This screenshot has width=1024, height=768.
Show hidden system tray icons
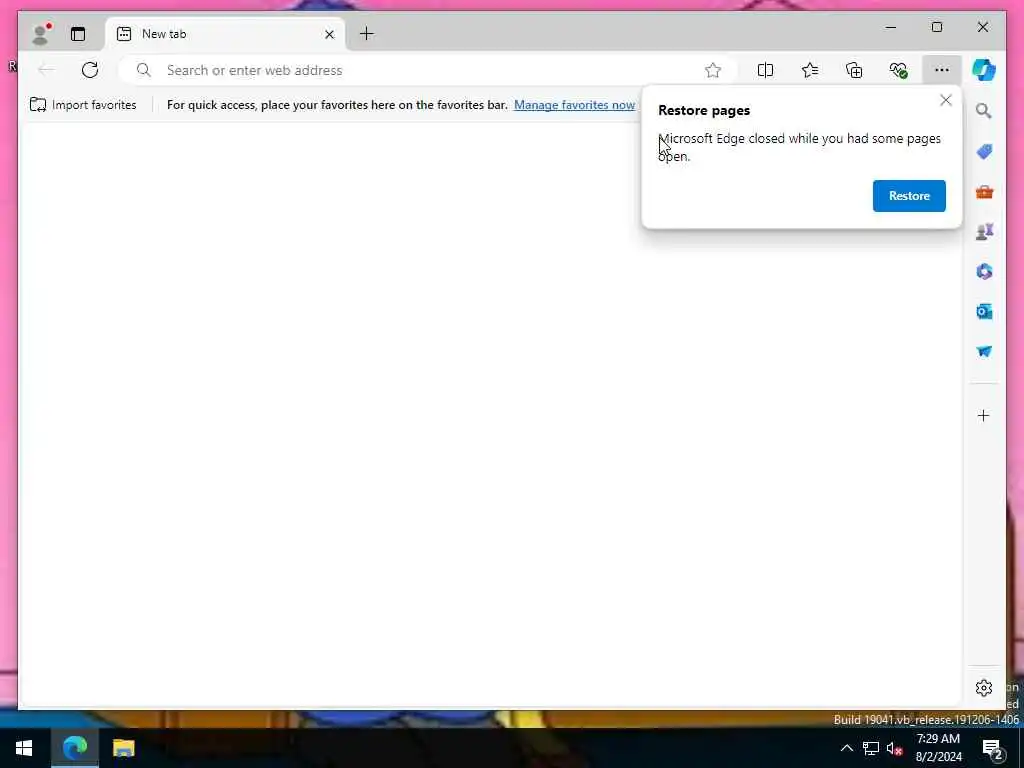[x=846, y=748]
